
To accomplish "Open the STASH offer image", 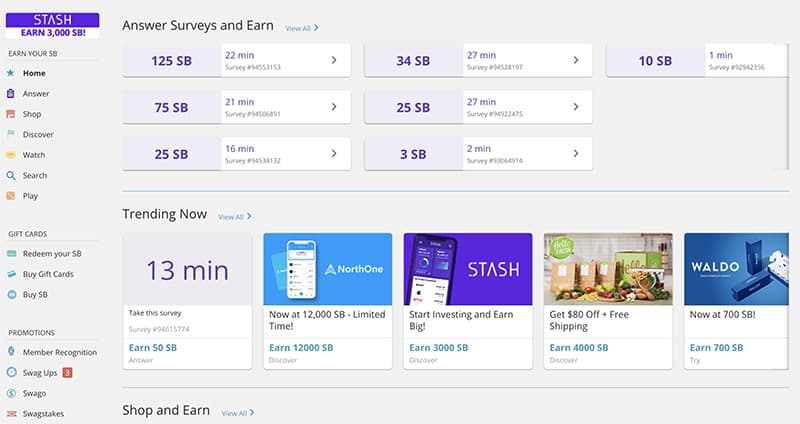I will [x=468, y=269].
